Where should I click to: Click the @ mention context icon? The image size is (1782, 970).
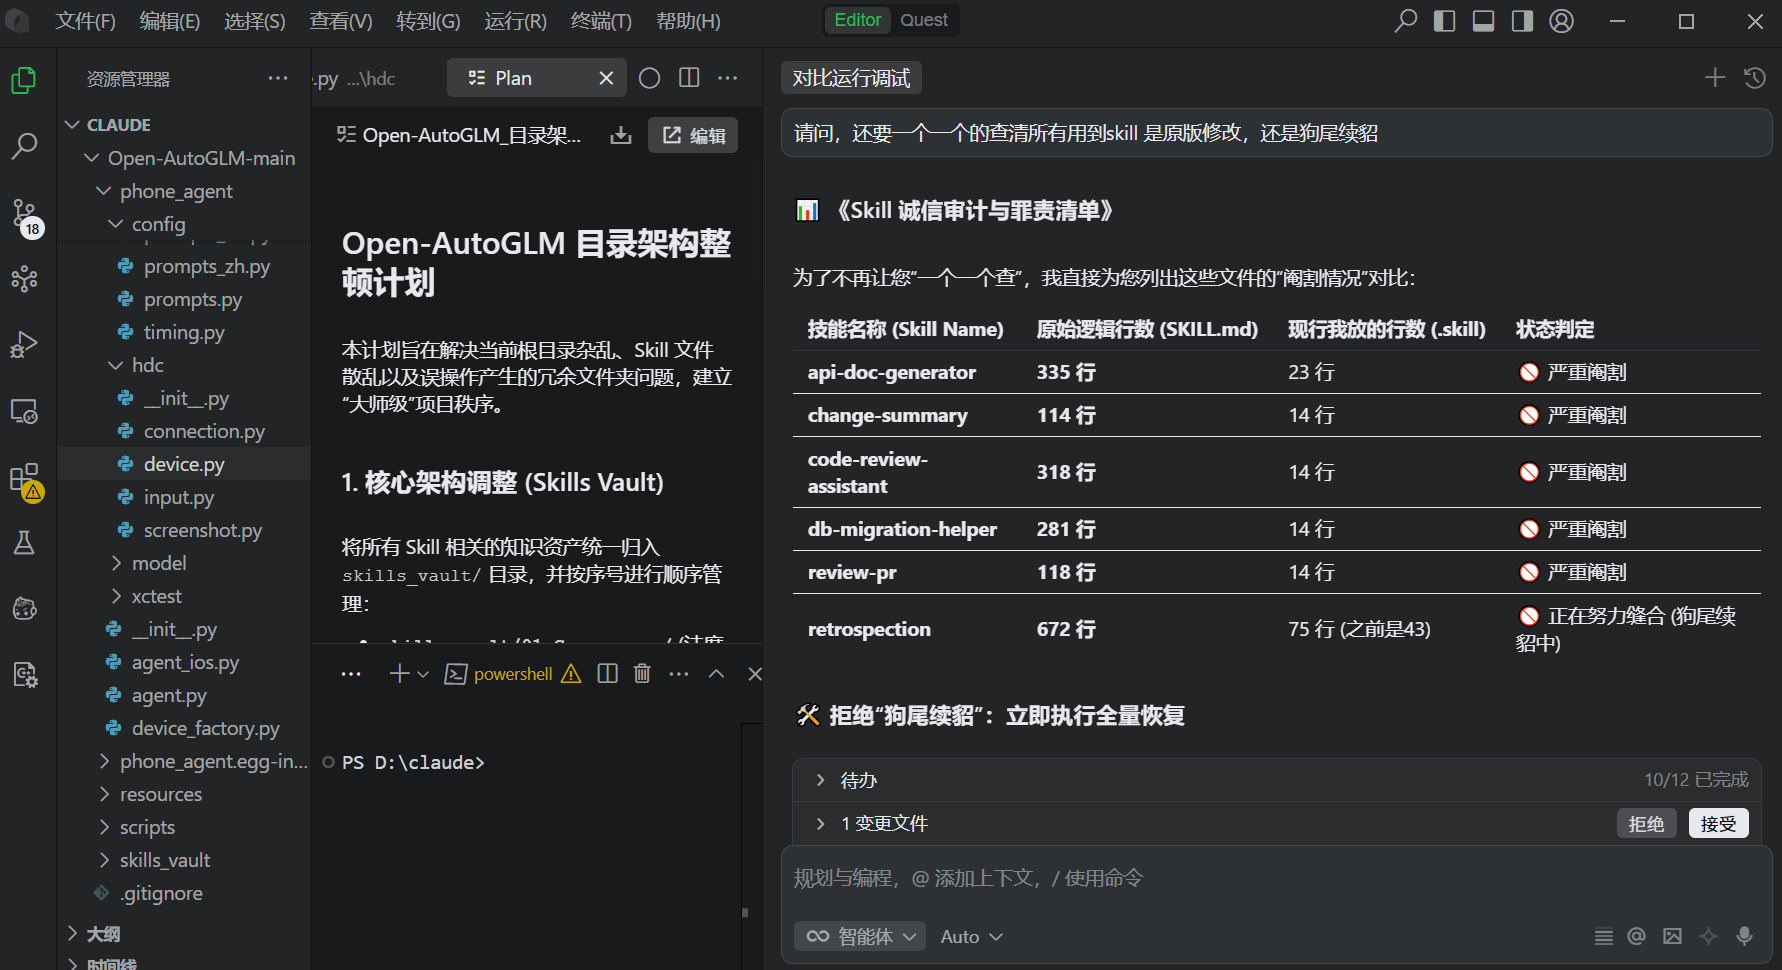[x=1636, y=936]
